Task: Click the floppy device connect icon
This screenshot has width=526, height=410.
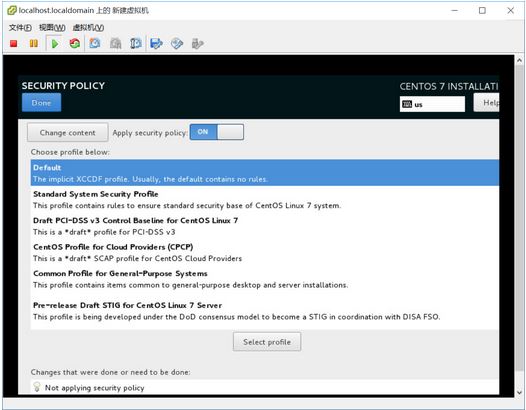Action: [156, 43]
